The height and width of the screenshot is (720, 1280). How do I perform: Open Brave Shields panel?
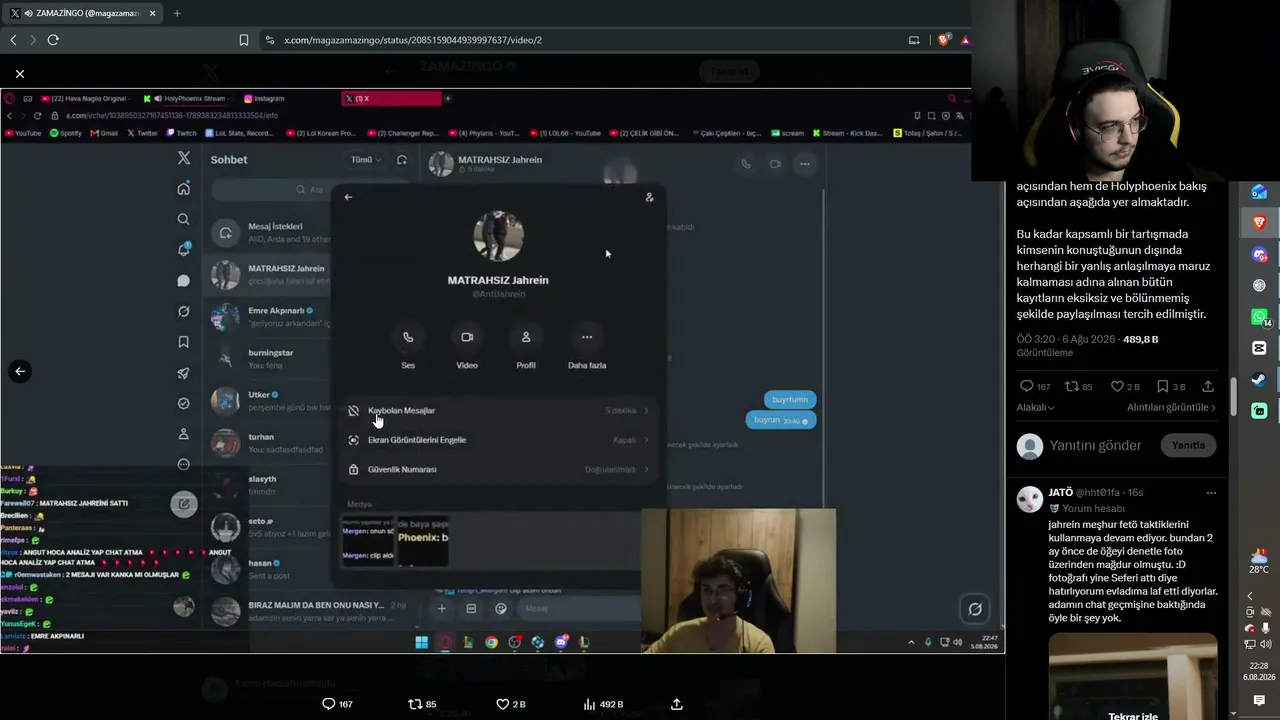943,40
